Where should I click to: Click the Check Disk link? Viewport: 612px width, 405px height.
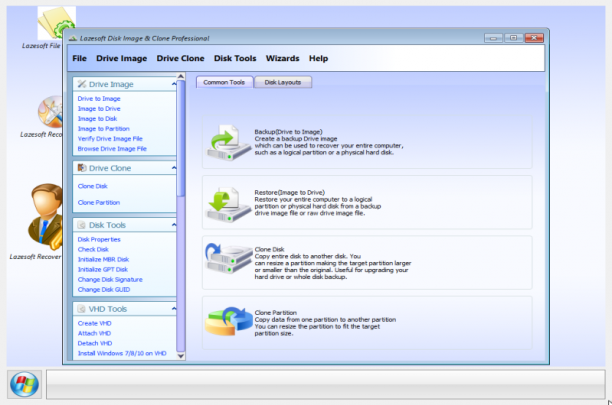(93, 249)
